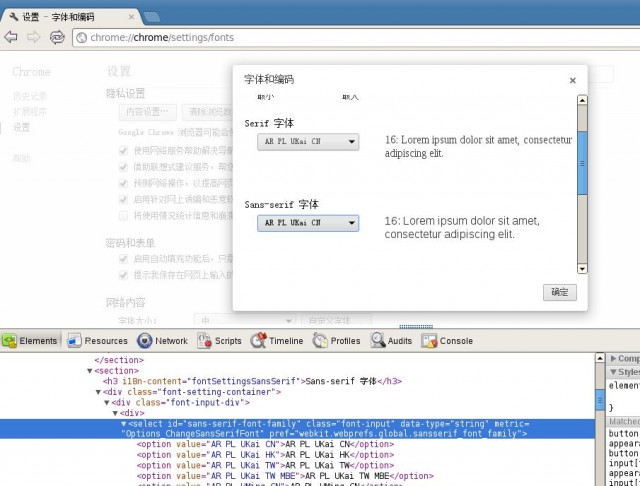The image size is (640, 486).
Task: Toggle 使用网络服务帮助解决 checkbox
Action: click(123, 151)
